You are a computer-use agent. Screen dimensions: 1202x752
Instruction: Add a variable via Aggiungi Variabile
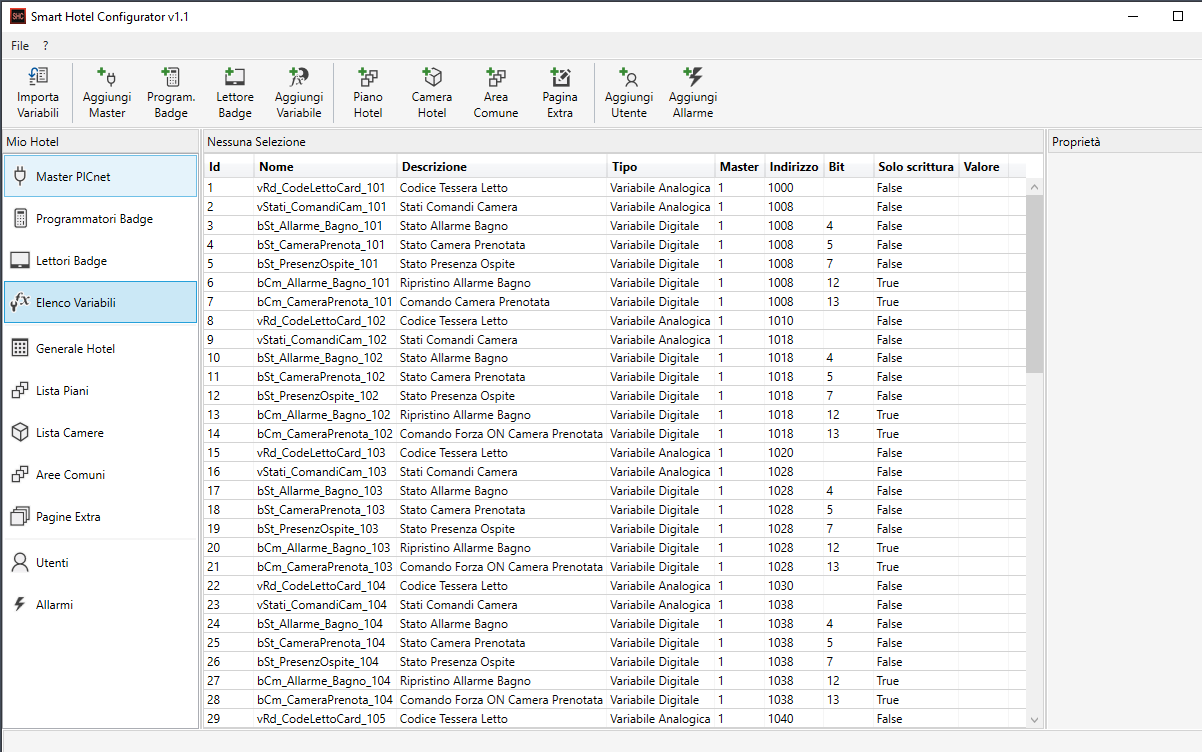pos(299,93)
